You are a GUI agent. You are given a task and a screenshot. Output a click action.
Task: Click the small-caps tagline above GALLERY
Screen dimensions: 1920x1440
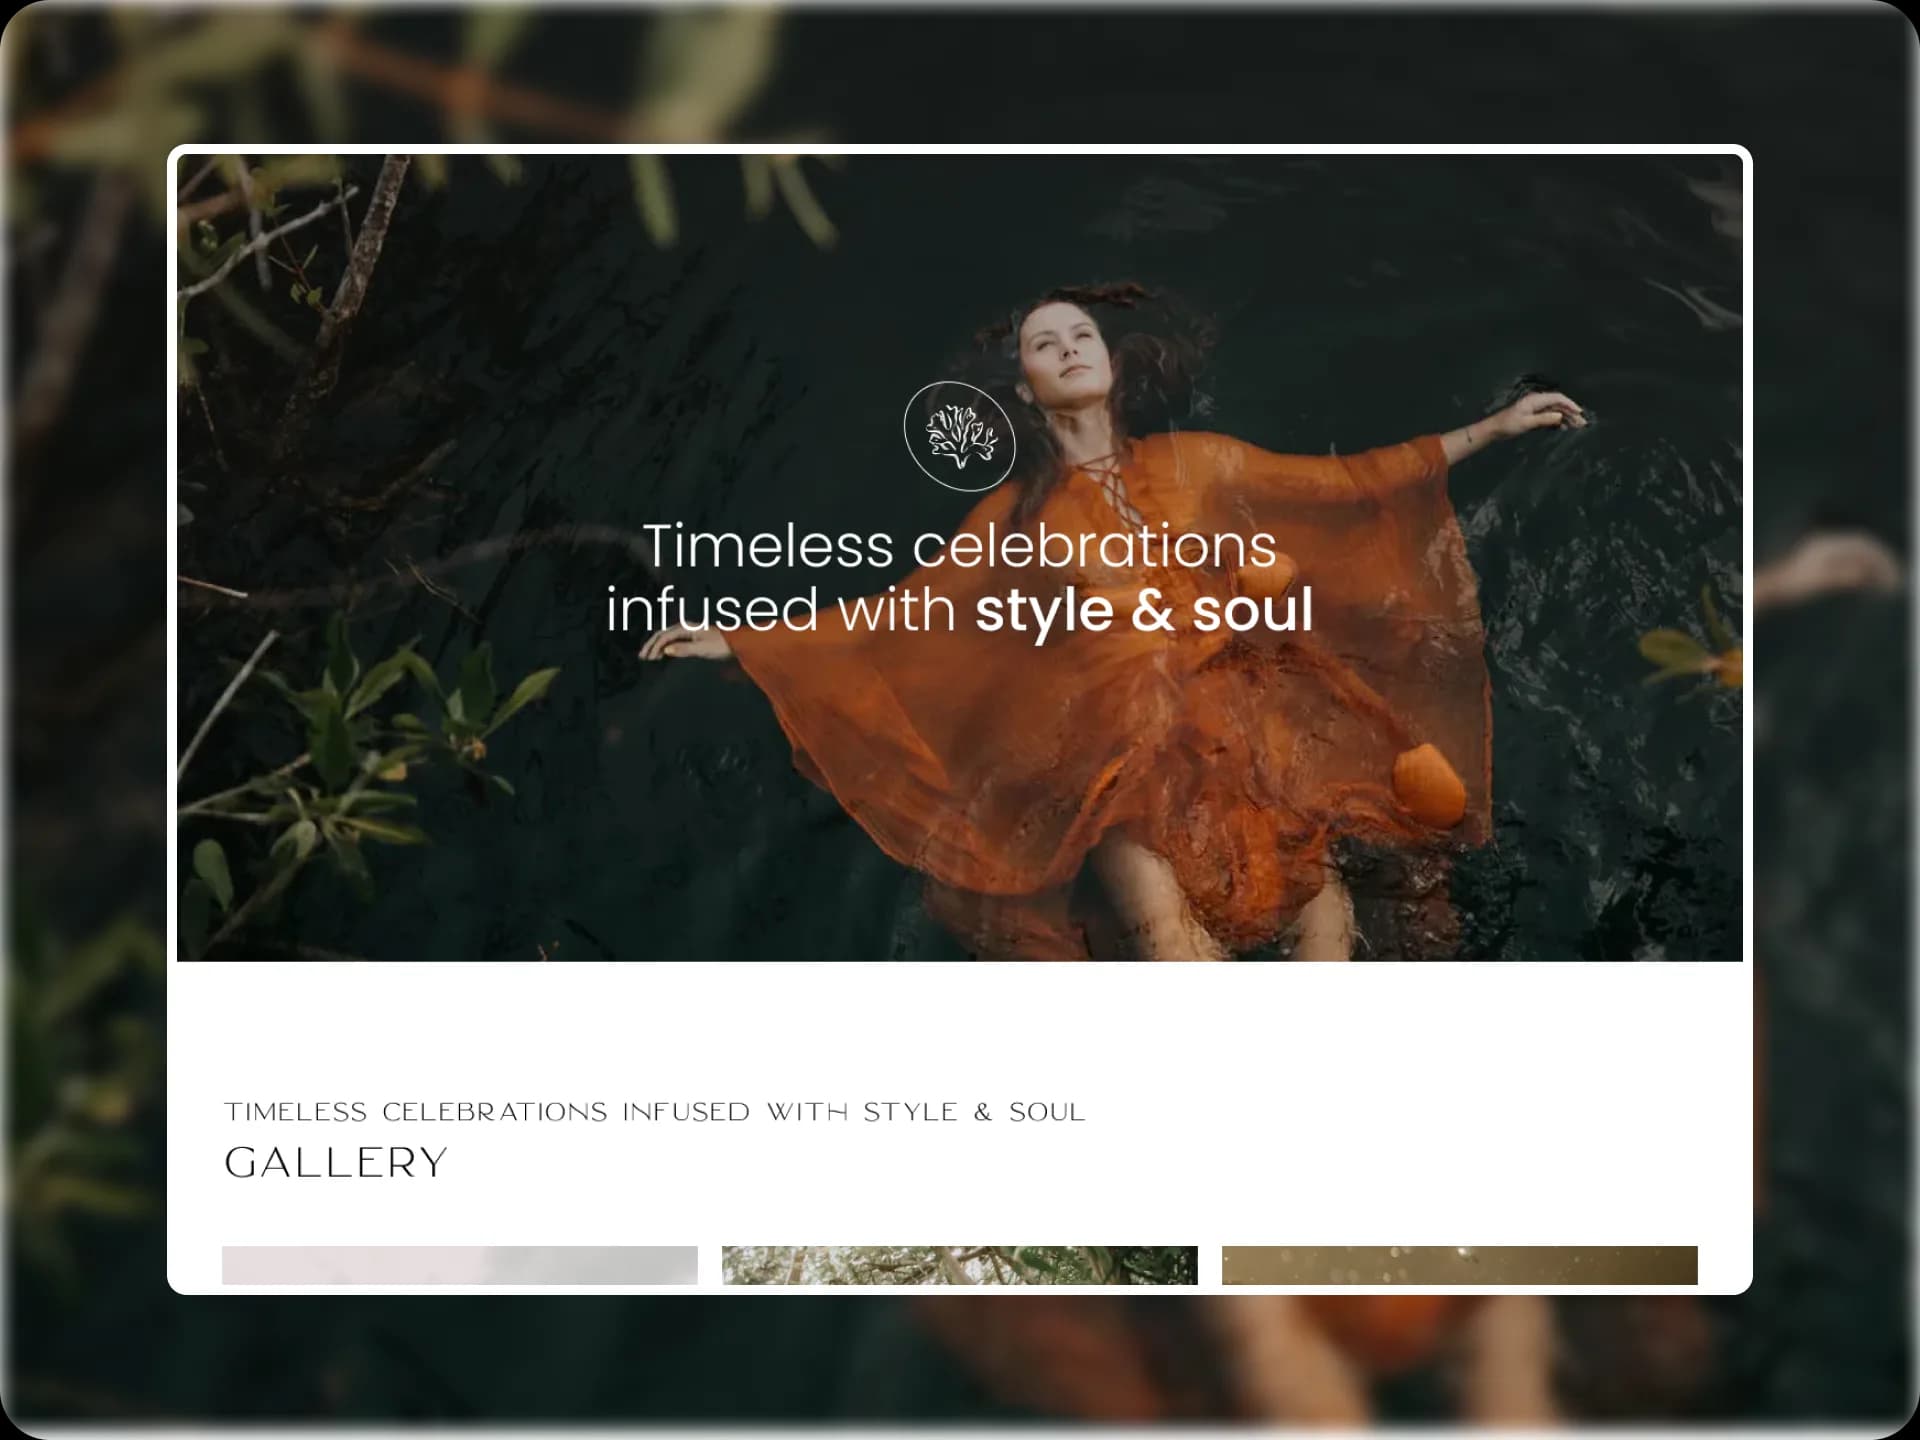[655, 1110]
